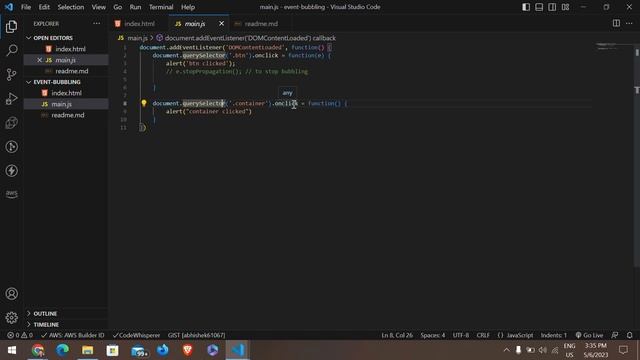Image resolution: width=640 pixels, height=360 pixels.
Task: Click the feedback icon in status bar
Action: pos(615,335)
